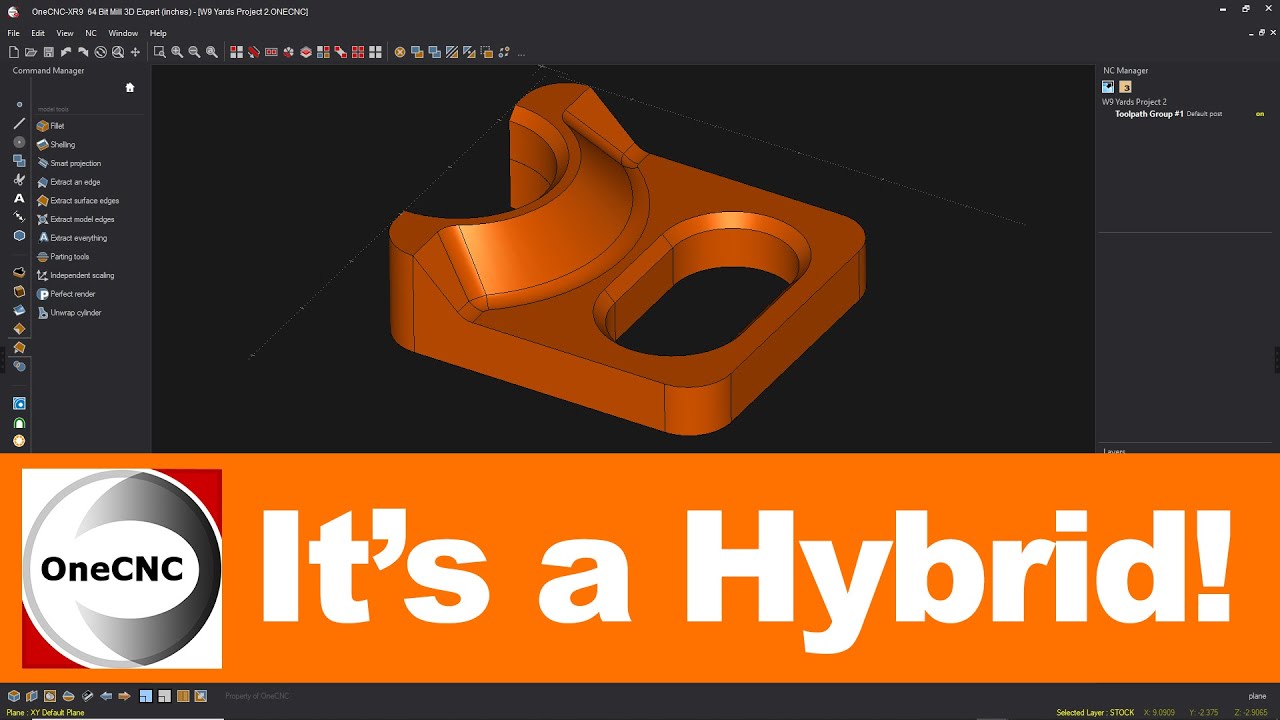Click the OneCNC logo thumbnail

coord(122,568)
